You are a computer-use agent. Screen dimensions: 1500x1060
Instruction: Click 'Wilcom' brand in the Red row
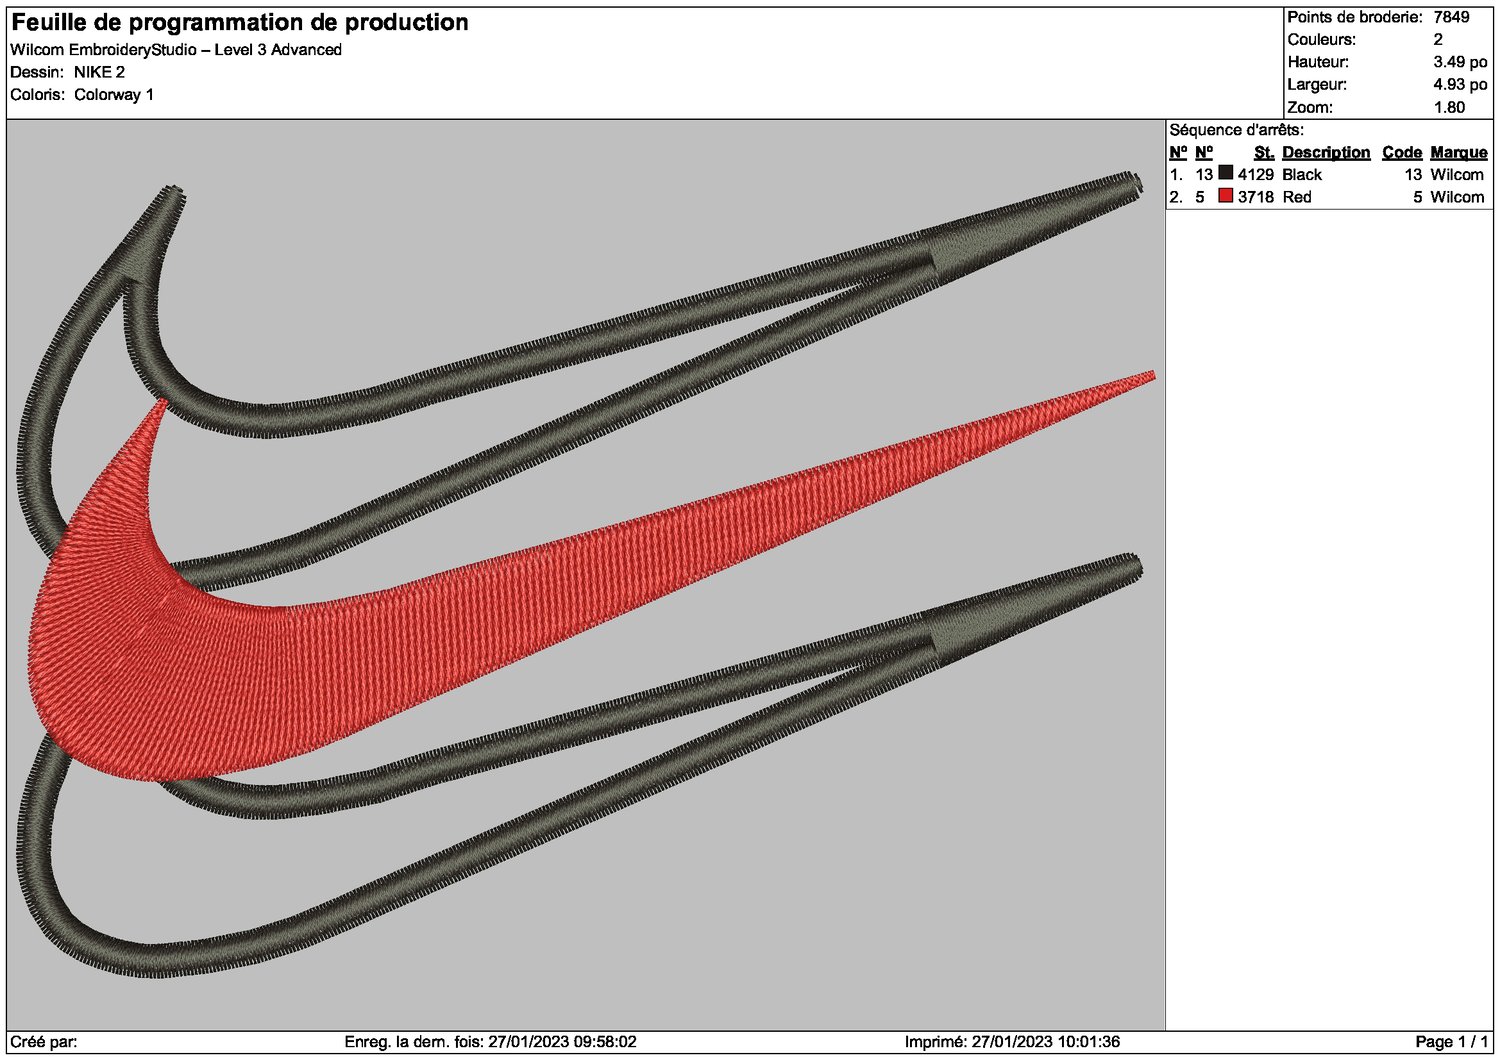[x=1457, y=197]
